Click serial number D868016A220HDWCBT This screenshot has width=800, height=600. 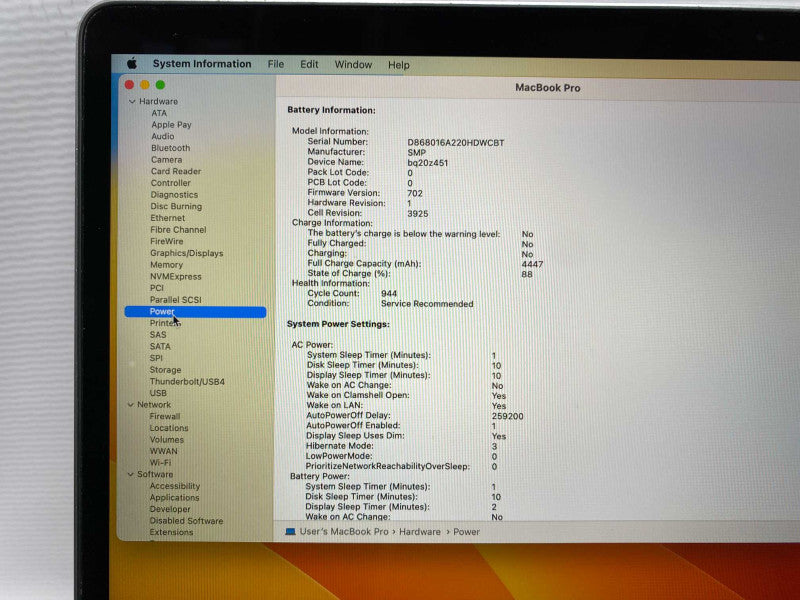(456, 143)
